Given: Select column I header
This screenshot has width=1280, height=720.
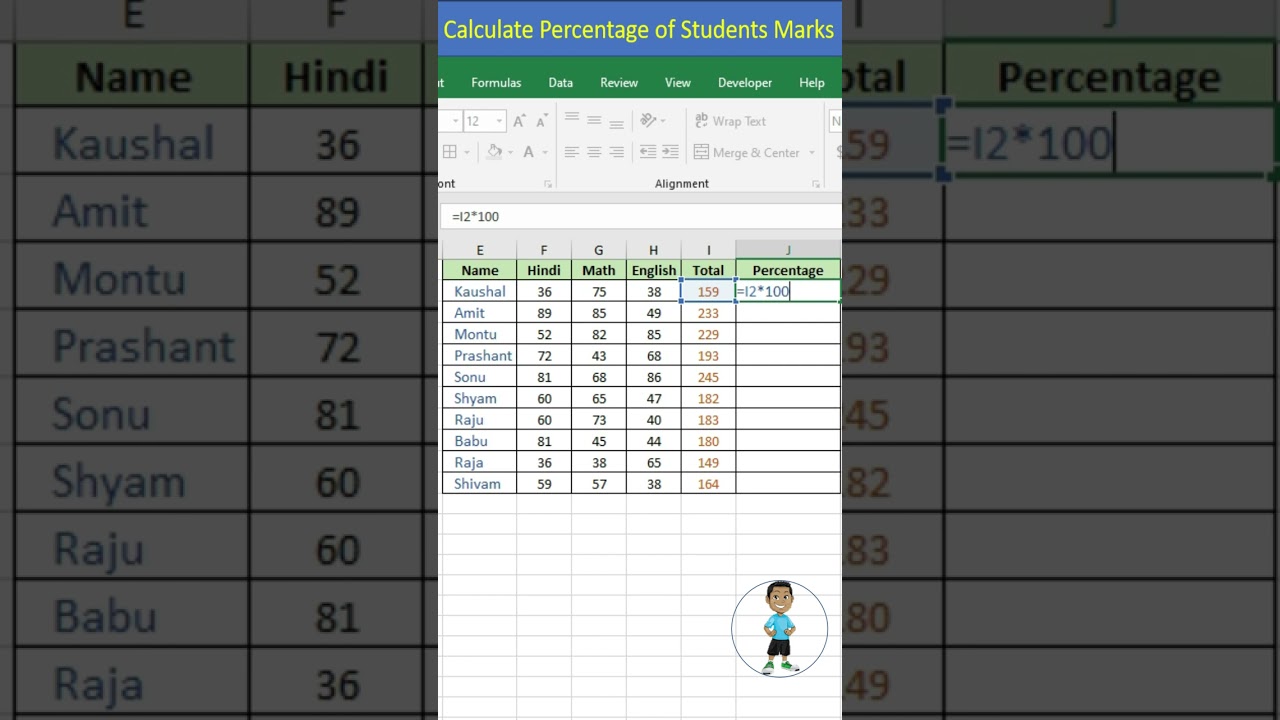Looking at the screenshot, I should [x=709, y=250].
